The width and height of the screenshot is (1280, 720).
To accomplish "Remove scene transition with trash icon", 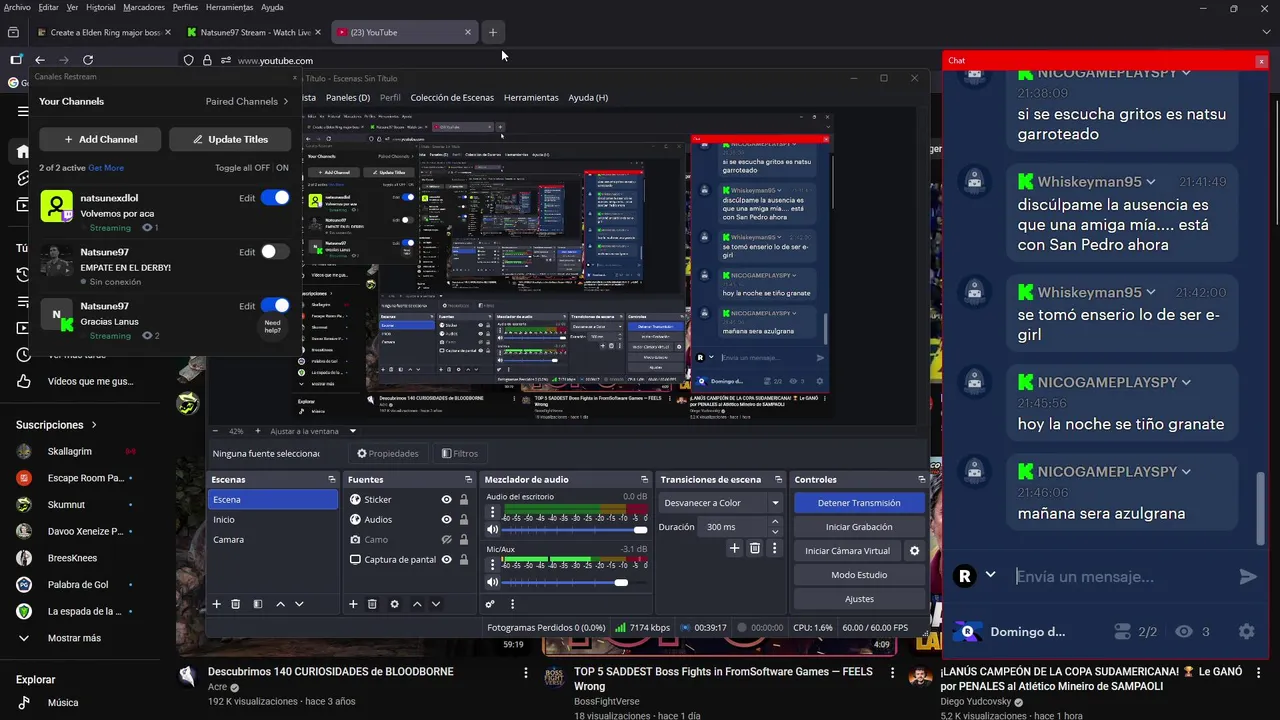I will 755,548.
